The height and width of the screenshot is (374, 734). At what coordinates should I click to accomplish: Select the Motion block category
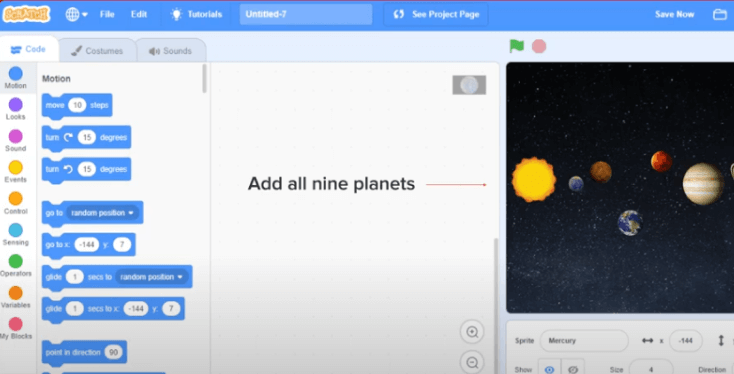coord(15,78)
